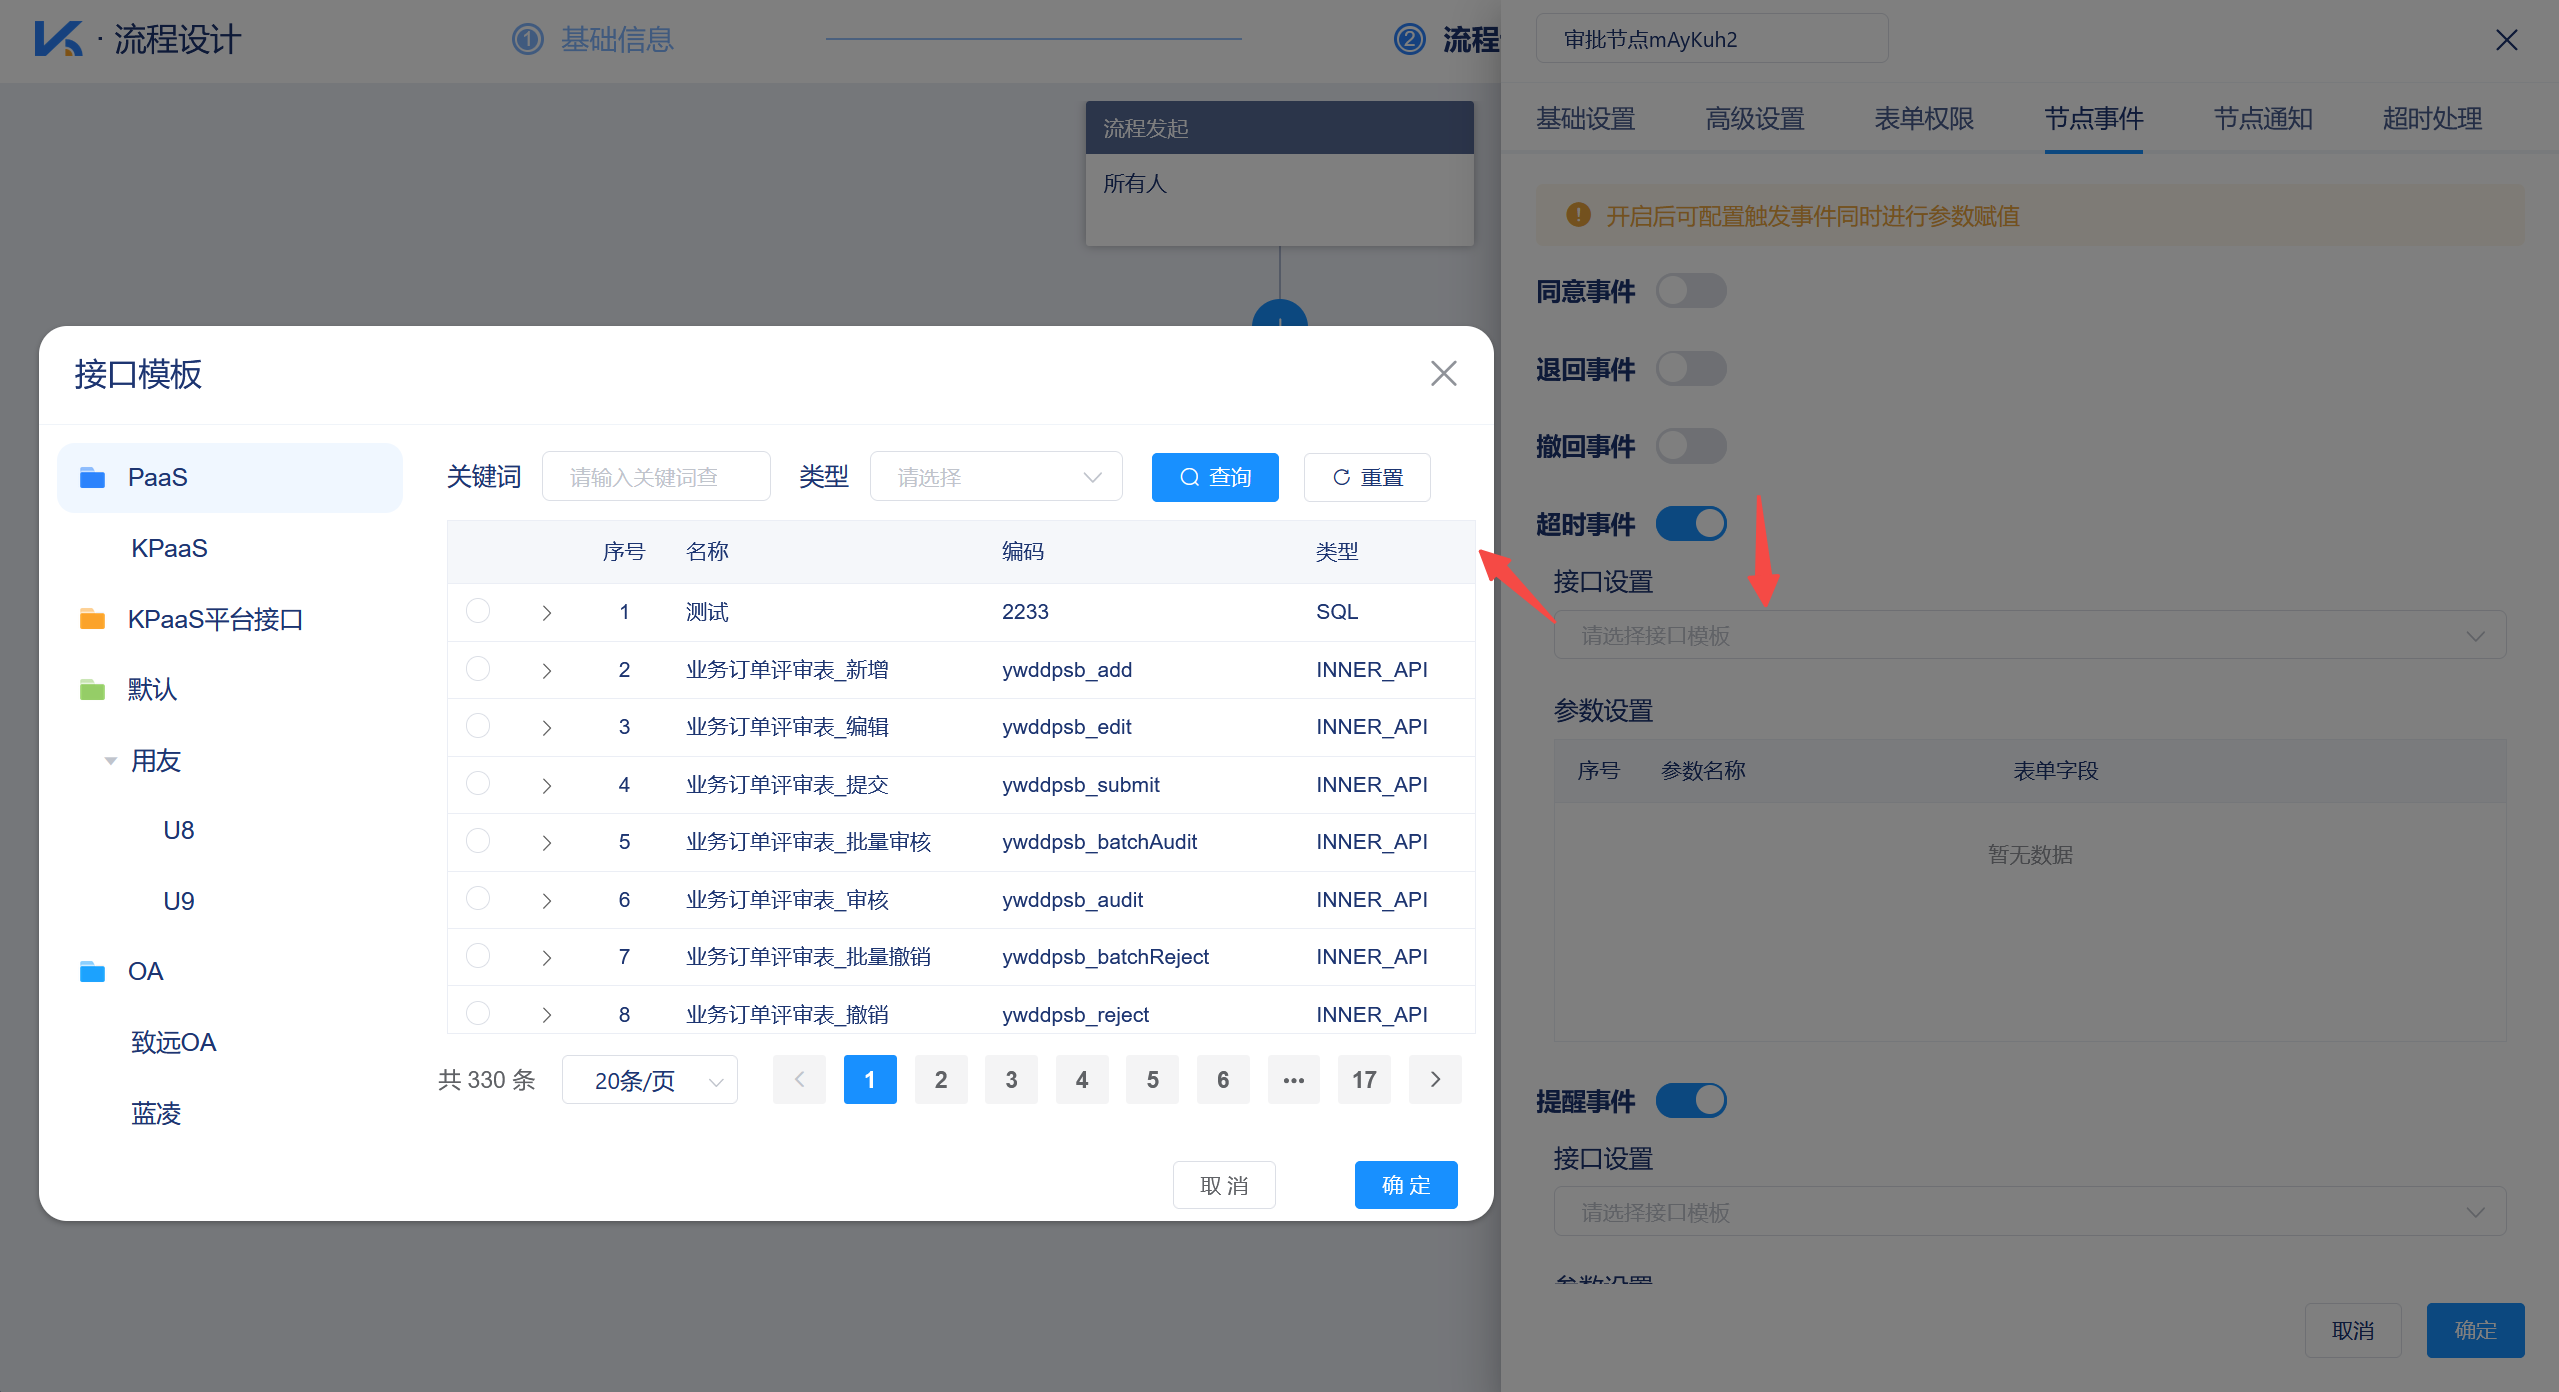Switch to the 节点通知 tab
This screenshot has width=2559, height=1392.
(x=2261, y=119)
